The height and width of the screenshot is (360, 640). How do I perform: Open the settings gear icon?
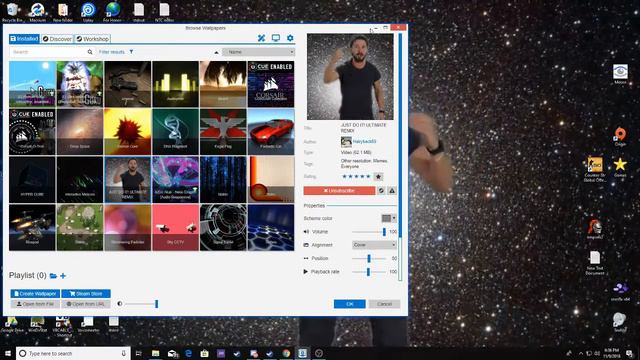[290, 38]
